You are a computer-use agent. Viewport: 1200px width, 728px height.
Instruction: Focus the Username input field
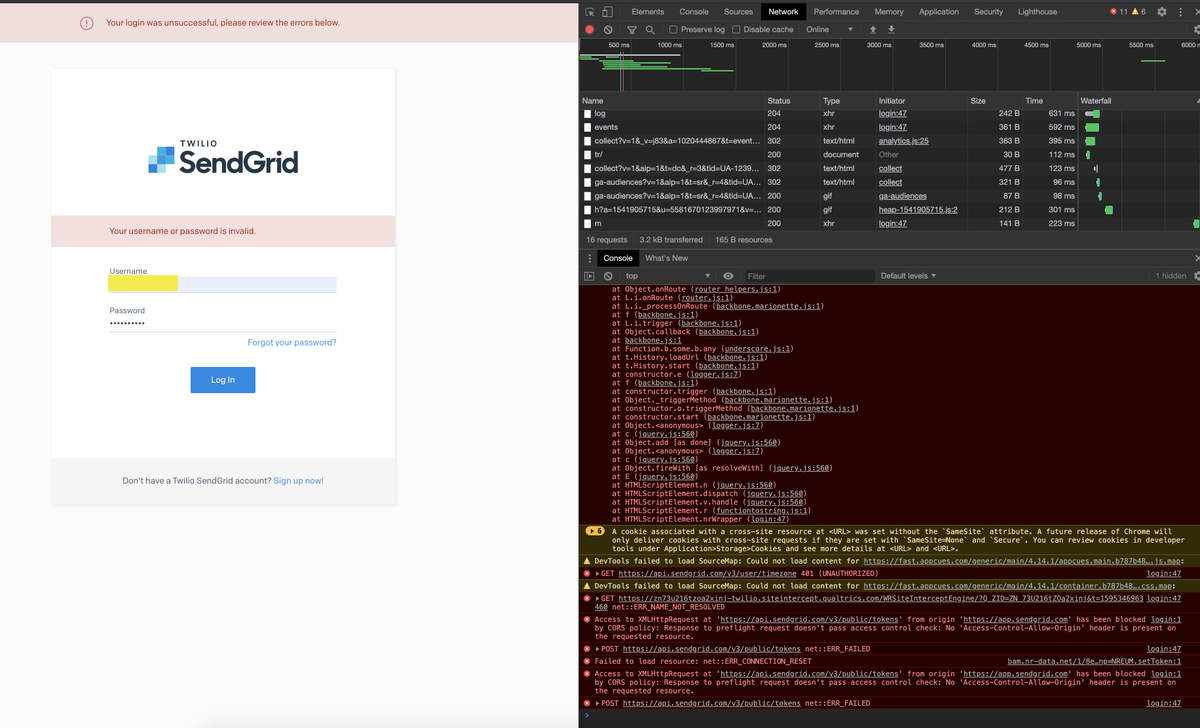[x=223, y=284]
